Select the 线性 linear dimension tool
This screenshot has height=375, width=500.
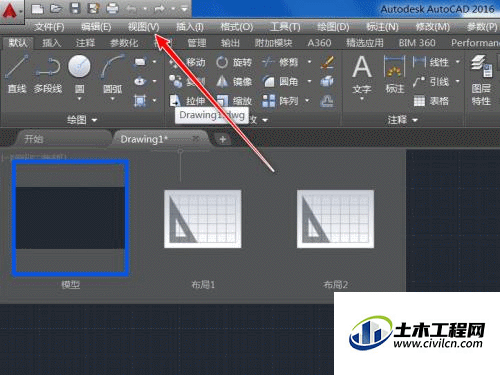click(x=430, y=62)
